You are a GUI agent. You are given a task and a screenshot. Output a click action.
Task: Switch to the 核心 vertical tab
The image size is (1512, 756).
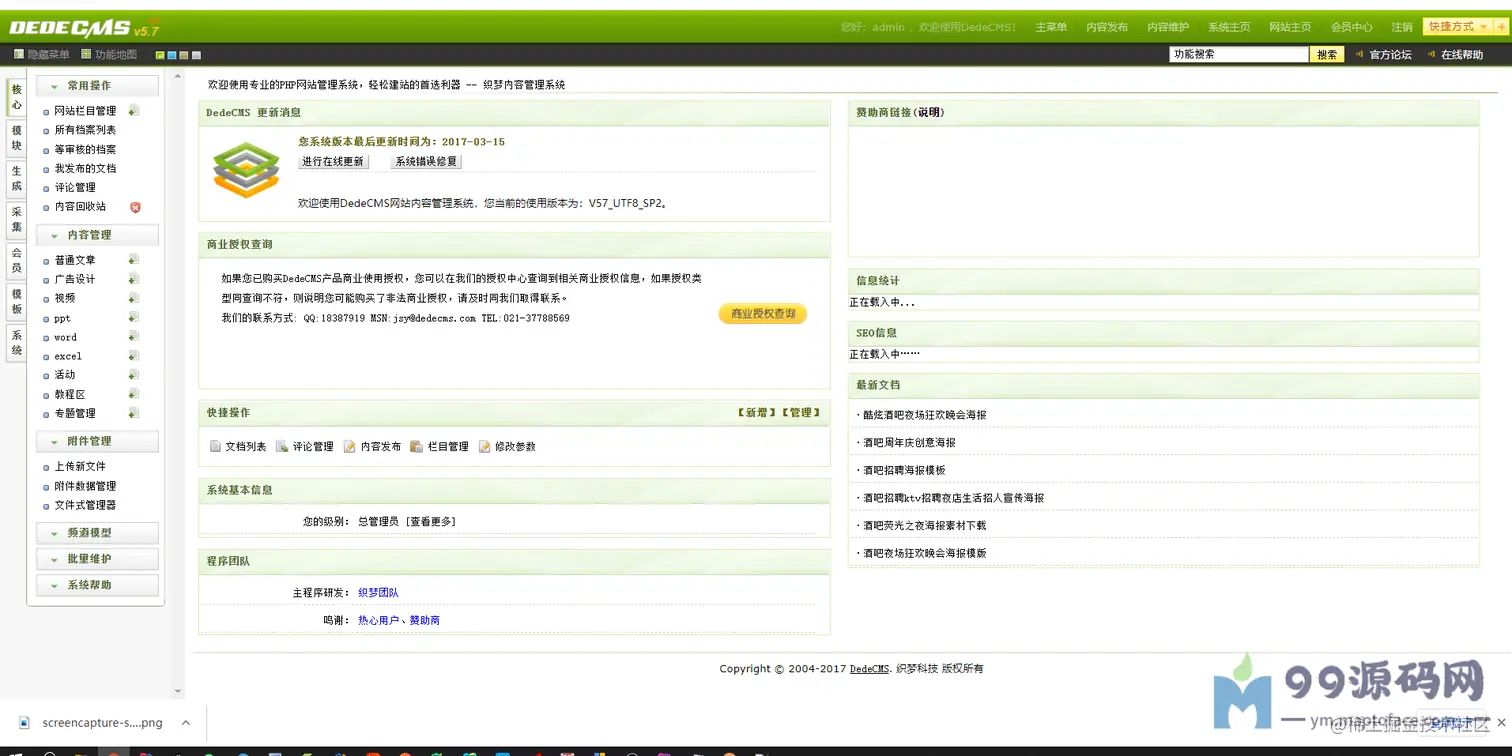tap(16, 98)
